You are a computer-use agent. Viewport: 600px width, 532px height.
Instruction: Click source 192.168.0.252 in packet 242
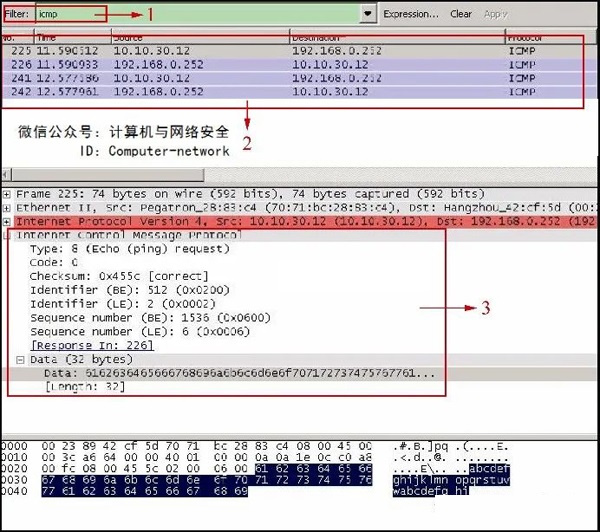[159, 92]
